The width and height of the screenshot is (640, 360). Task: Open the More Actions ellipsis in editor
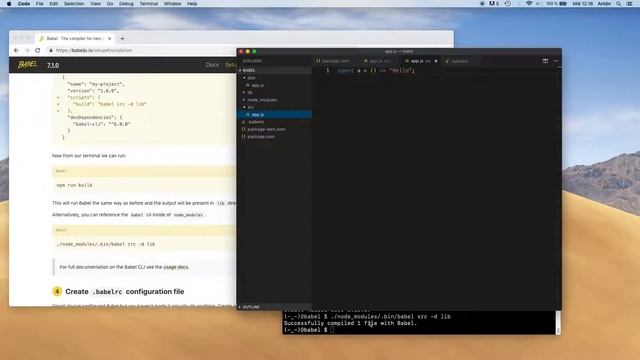coord(556,61)
